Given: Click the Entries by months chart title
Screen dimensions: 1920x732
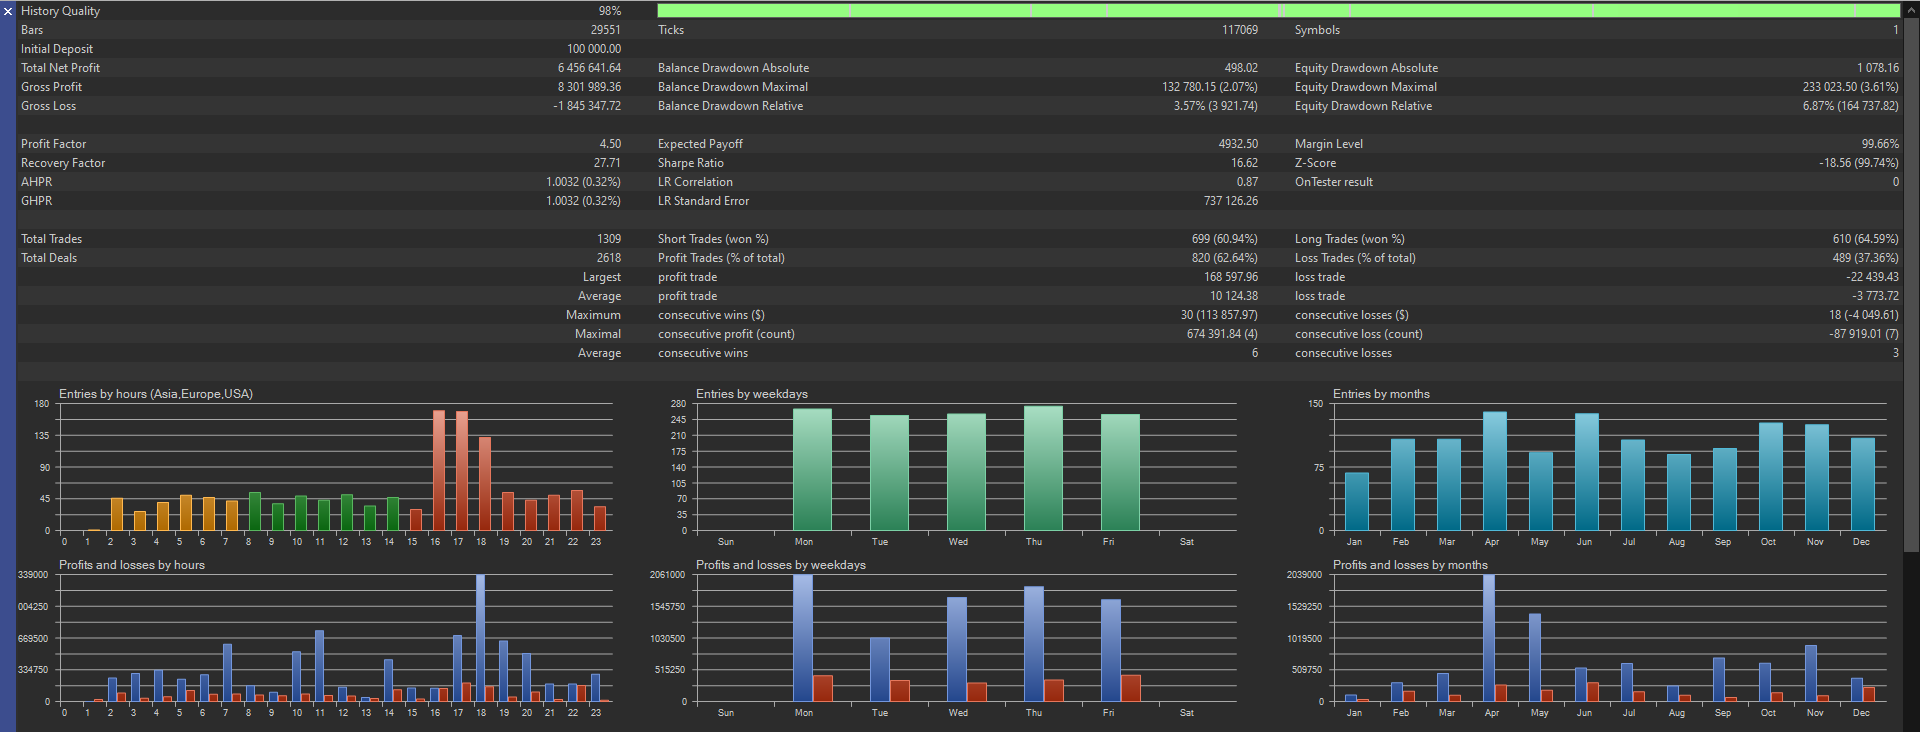Looking at the screenshot, I should click(x=1381, y=394).
